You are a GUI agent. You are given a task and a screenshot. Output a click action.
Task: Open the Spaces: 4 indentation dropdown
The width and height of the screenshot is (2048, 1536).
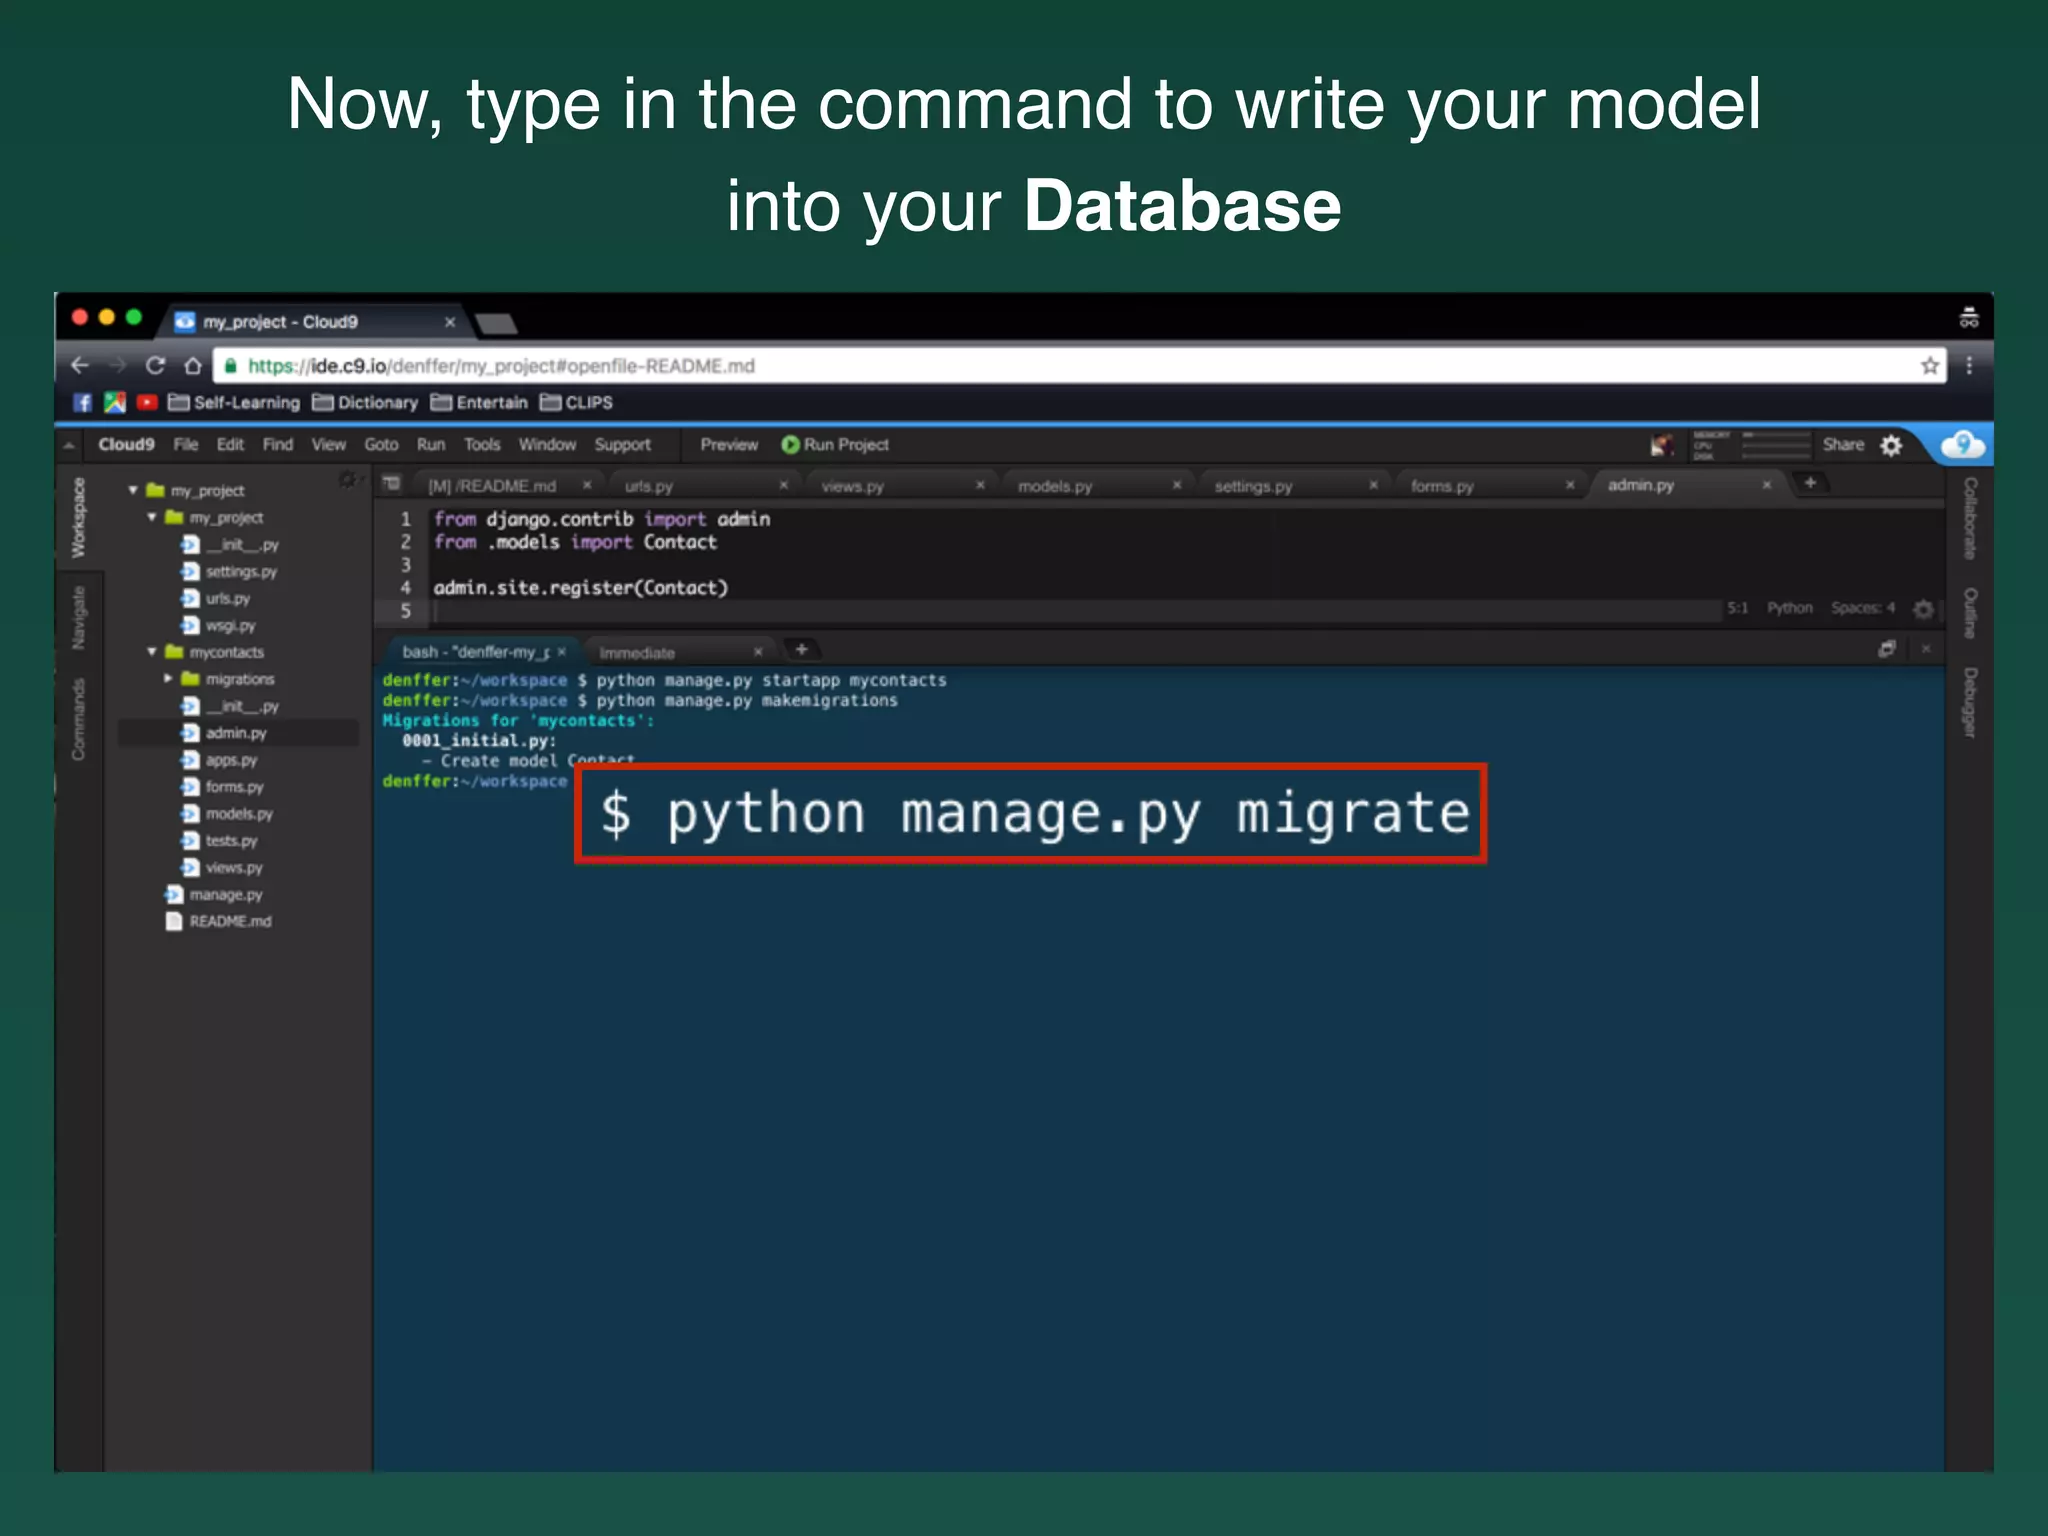pyautogui.click(x=1862, y=608)
